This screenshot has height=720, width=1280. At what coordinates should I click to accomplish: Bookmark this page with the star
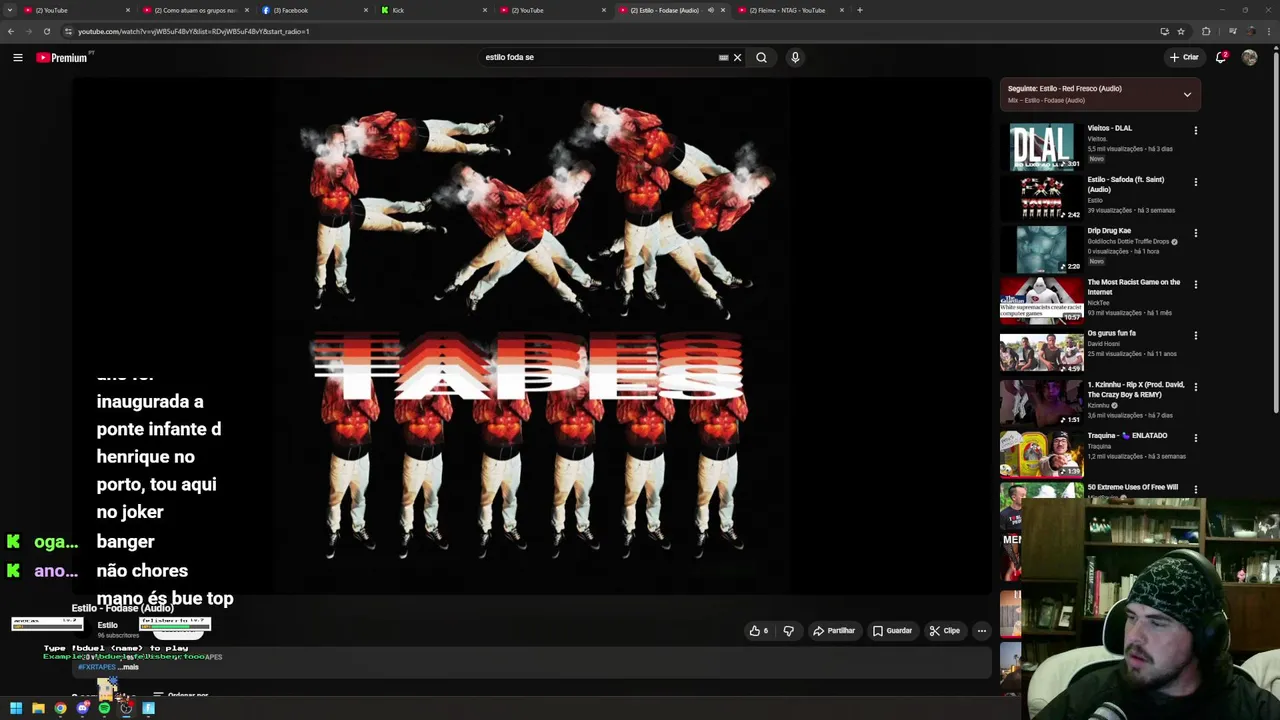[1181, 31]
